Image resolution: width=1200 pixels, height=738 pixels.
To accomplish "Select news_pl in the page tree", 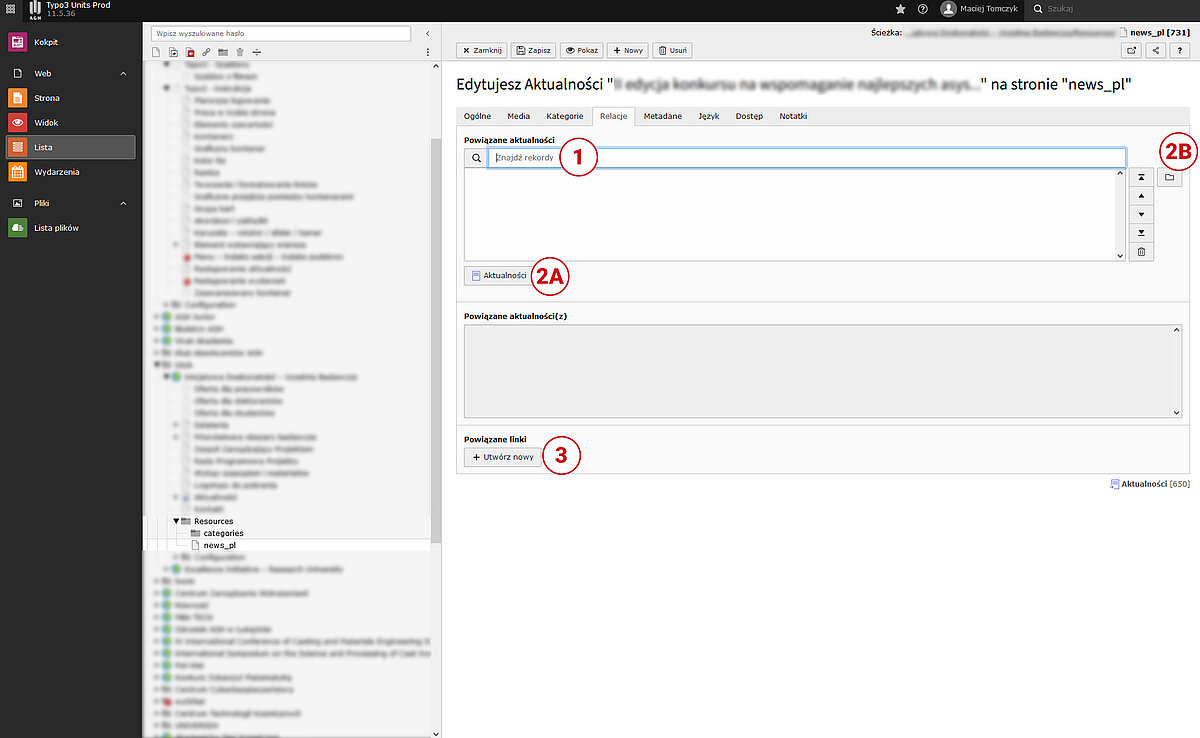I will tap(219, 546).
